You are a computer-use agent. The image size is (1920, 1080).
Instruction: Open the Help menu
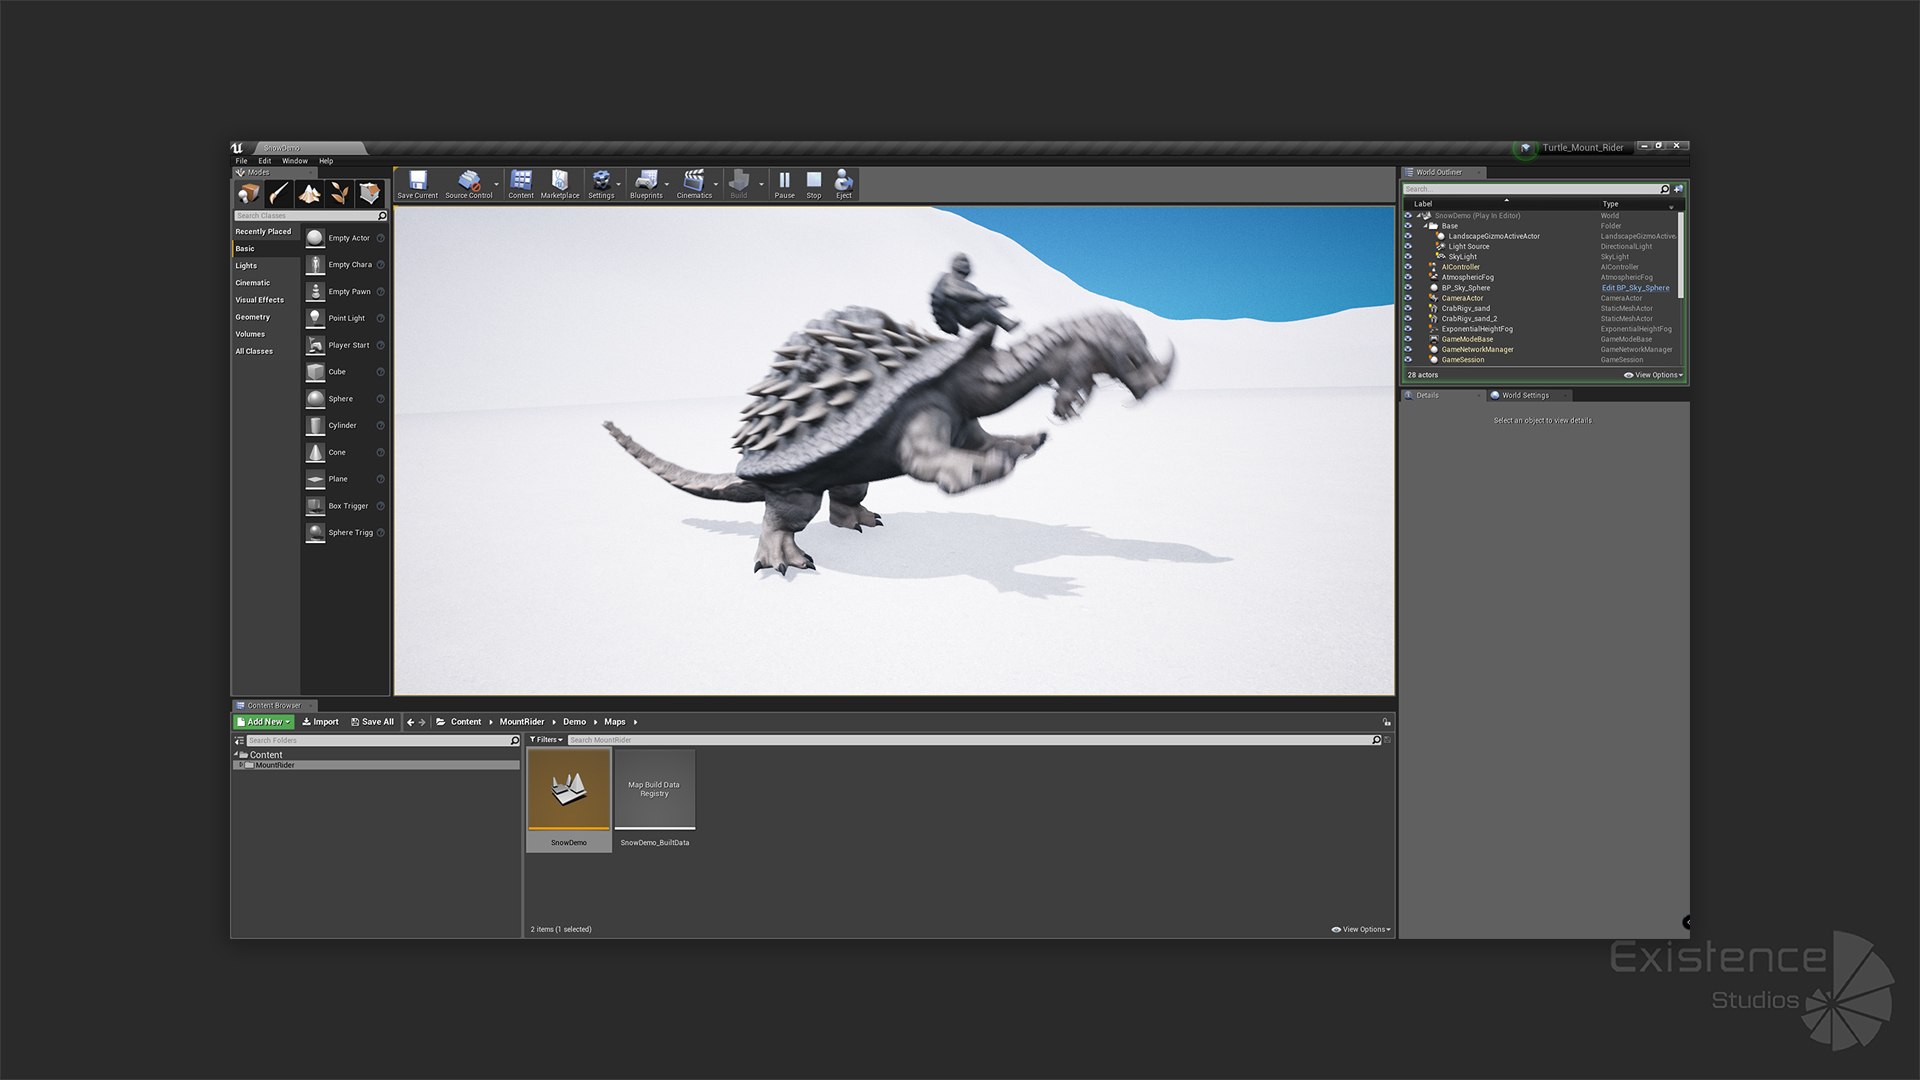point(326,161)
